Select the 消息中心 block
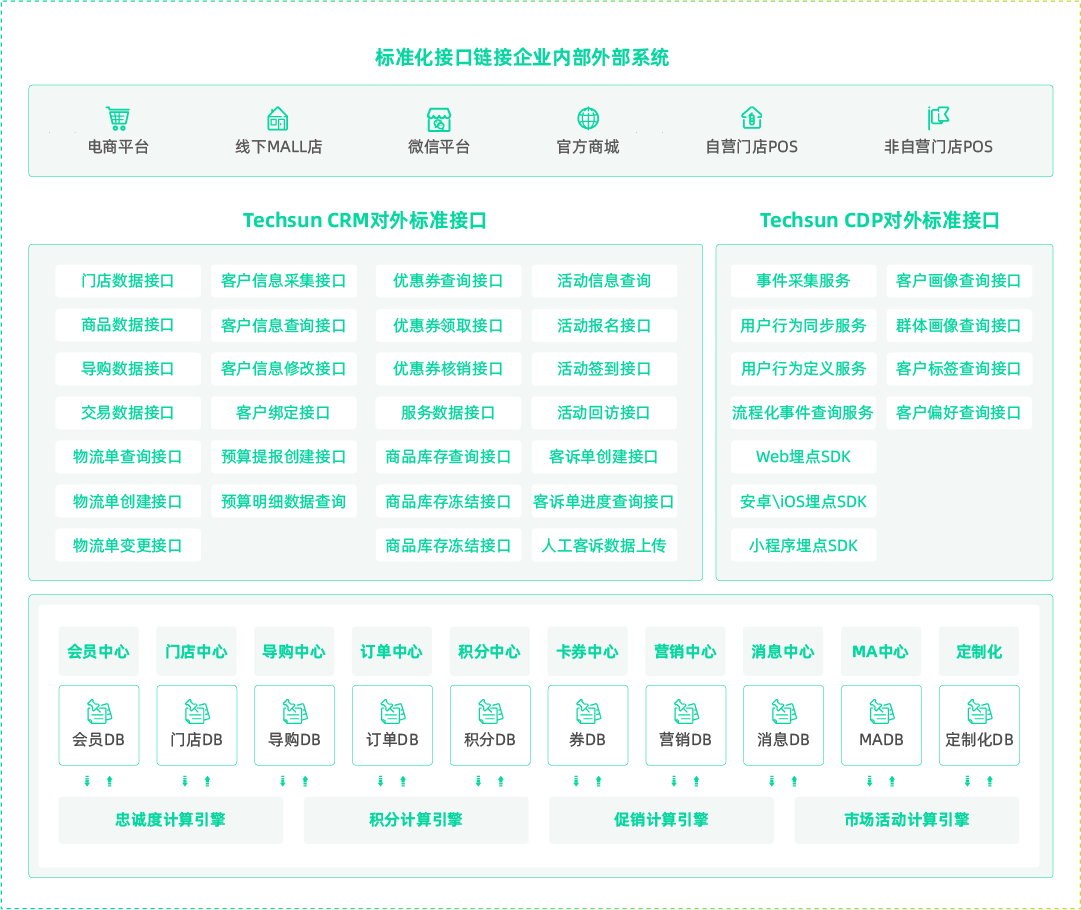The height and width of the screenshot is (910, 1081). (x=783, y=651)
